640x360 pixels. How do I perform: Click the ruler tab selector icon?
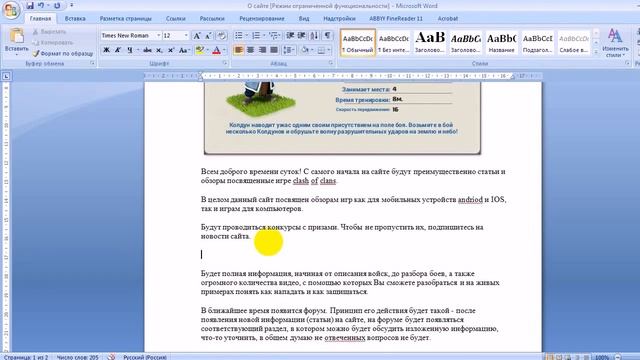[6, 76]
